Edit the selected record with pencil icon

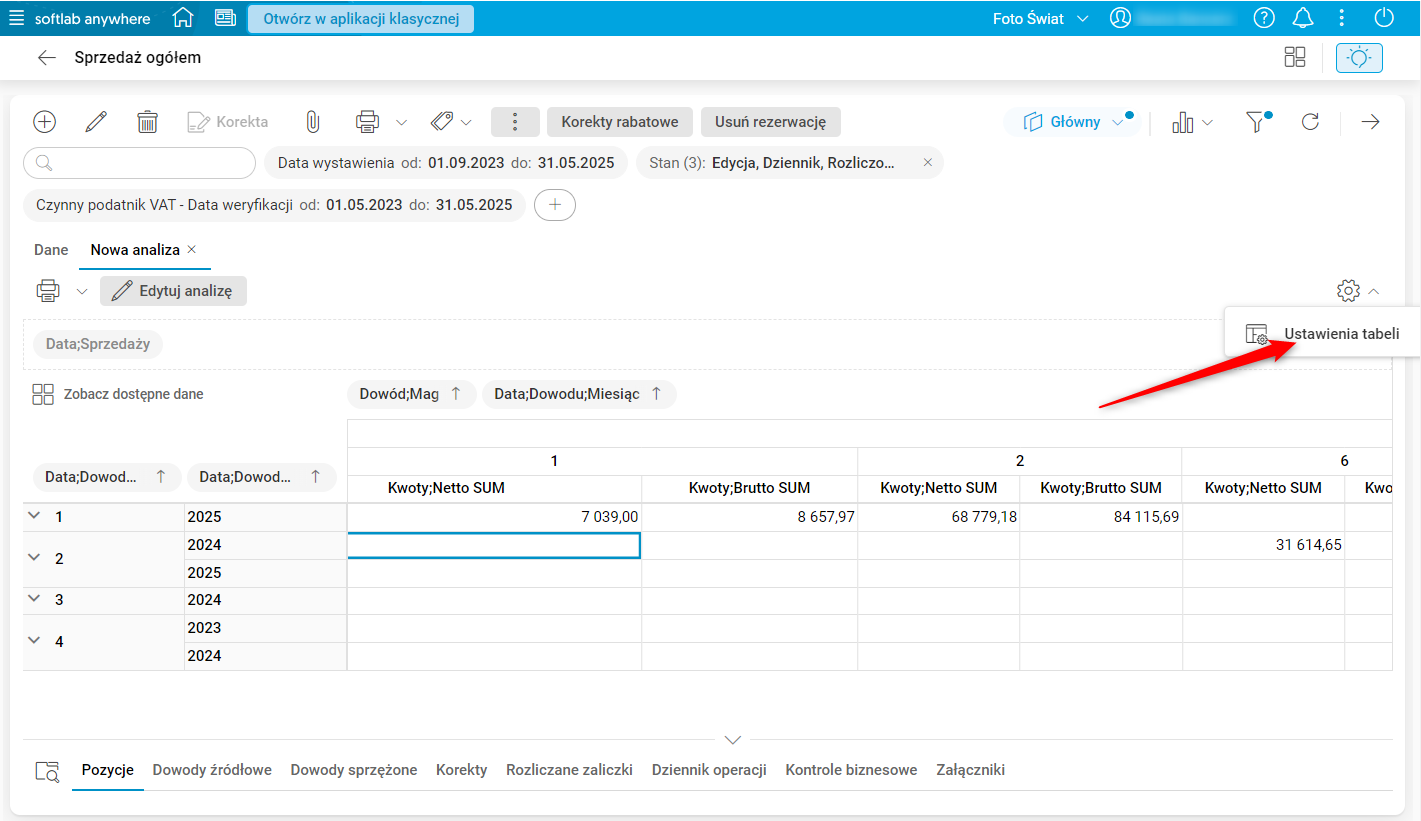96,122
